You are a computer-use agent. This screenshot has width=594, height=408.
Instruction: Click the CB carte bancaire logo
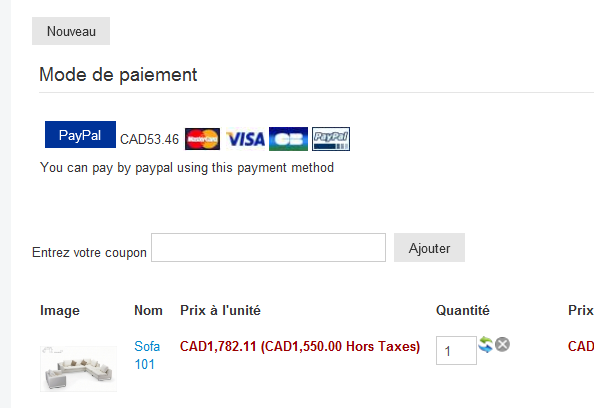[288, 139]
